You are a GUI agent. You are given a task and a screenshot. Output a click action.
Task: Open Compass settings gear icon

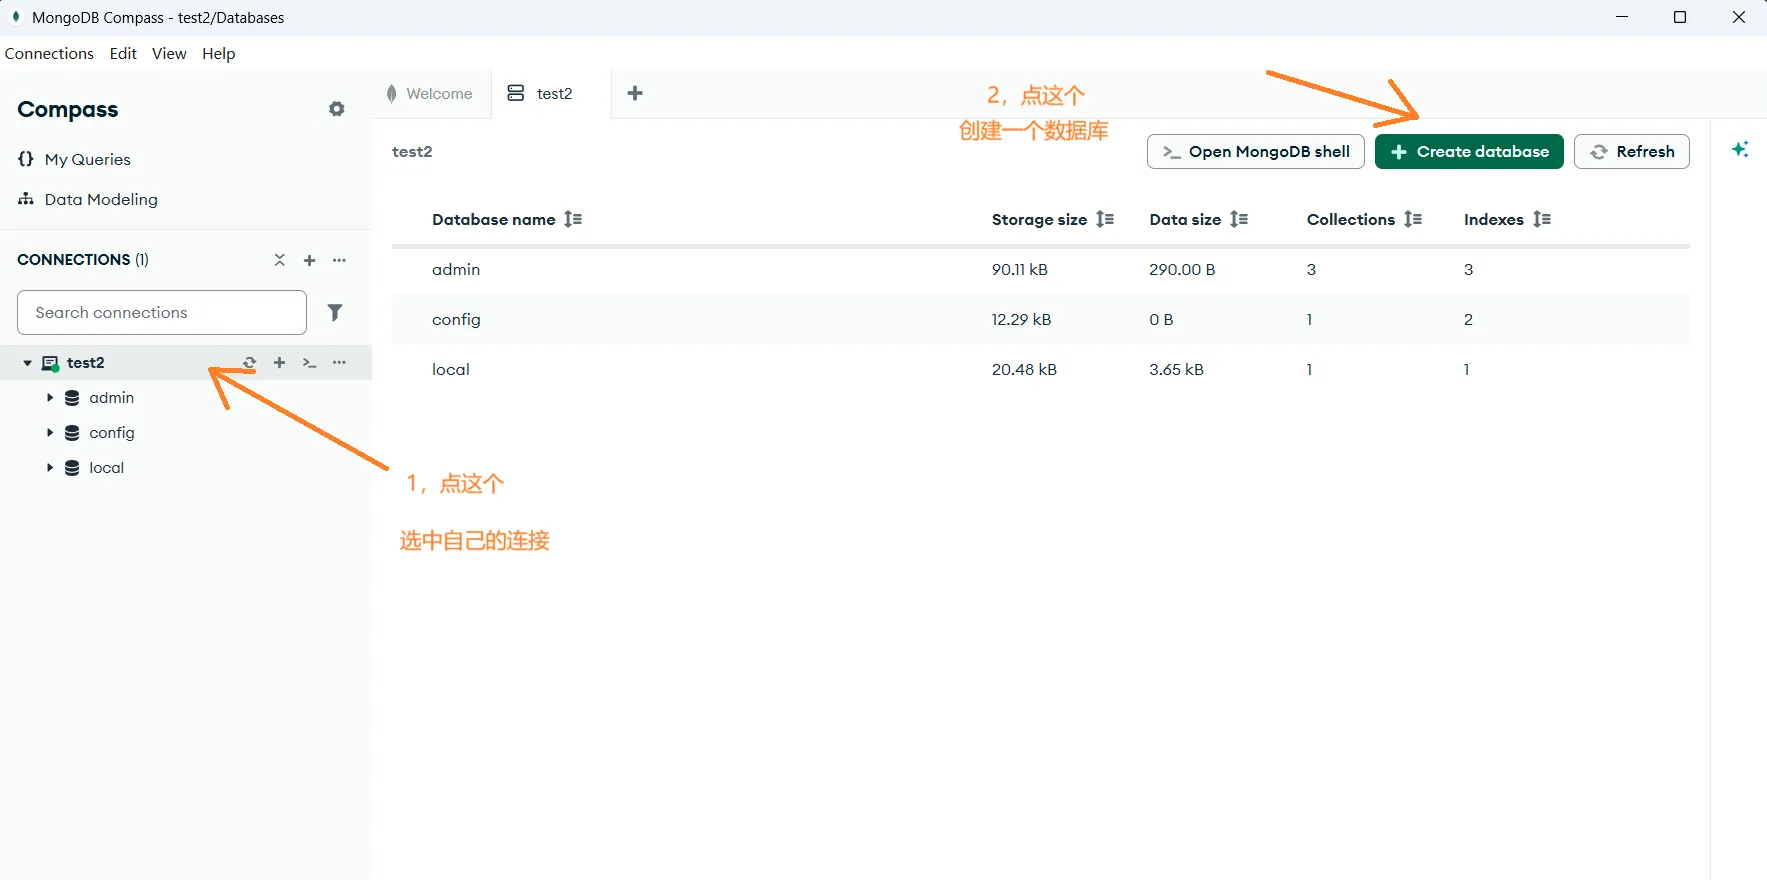tap(337, 109)
